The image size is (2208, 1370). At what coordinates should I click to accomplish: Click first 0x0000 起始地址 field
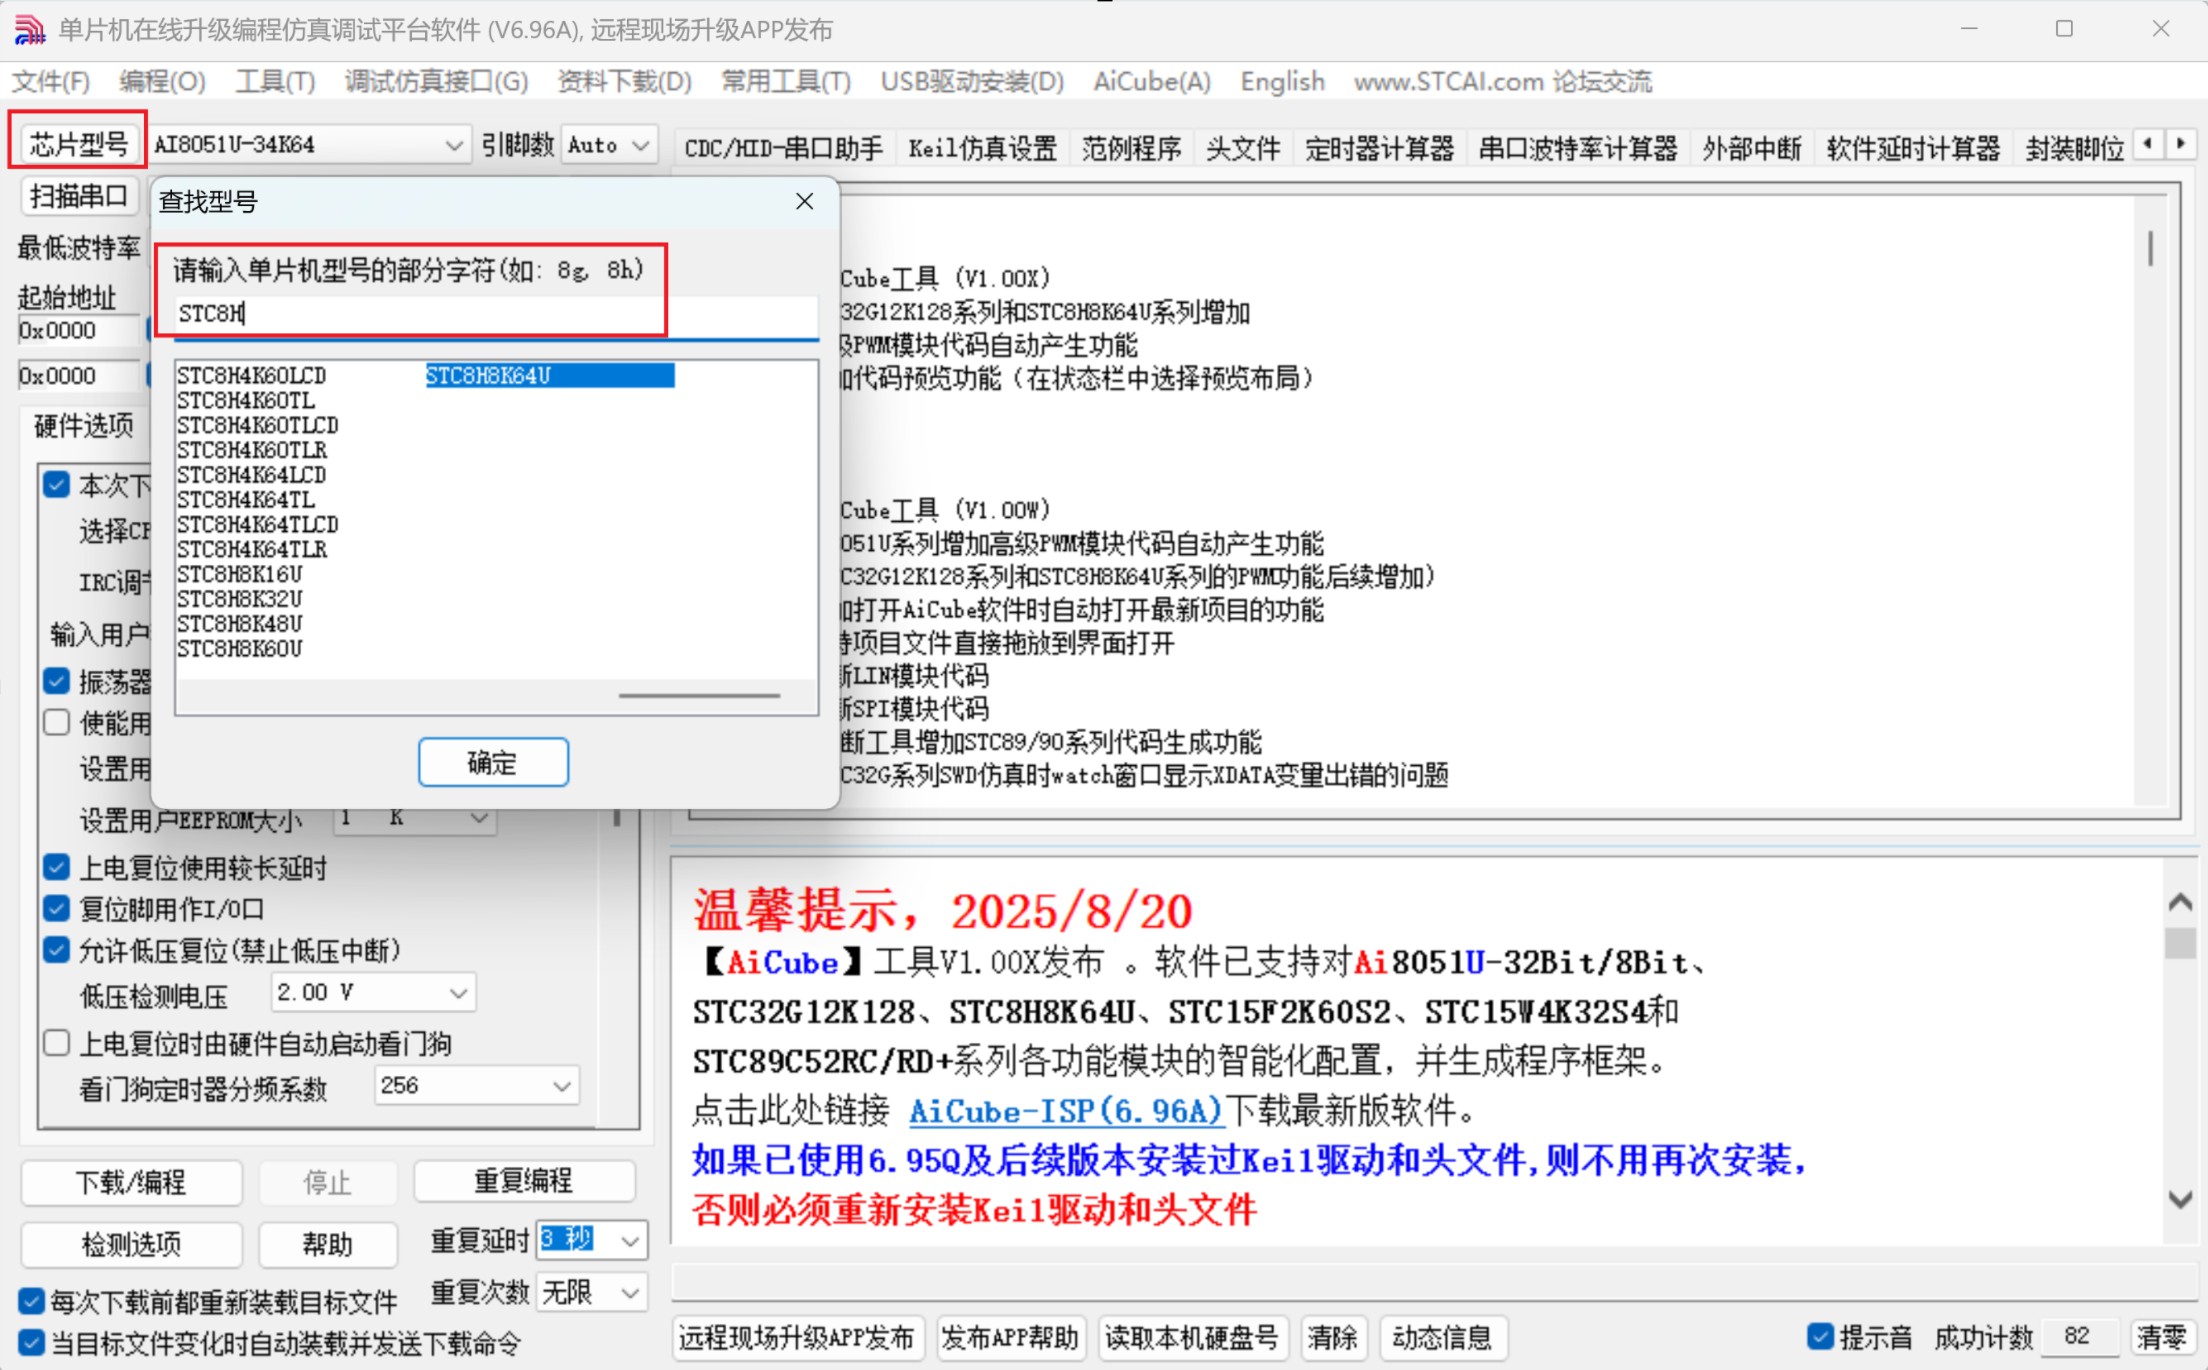78,330
